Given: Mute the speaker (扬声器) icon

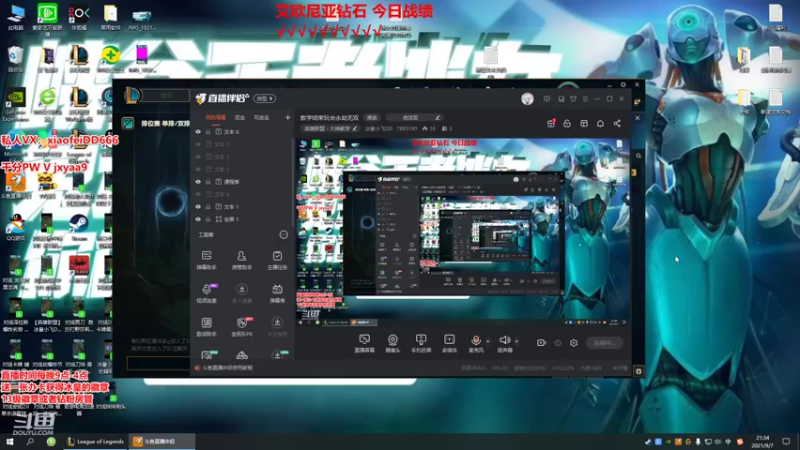Looking at the screenshot, I should pyautogui.click(x=504, y=340).
